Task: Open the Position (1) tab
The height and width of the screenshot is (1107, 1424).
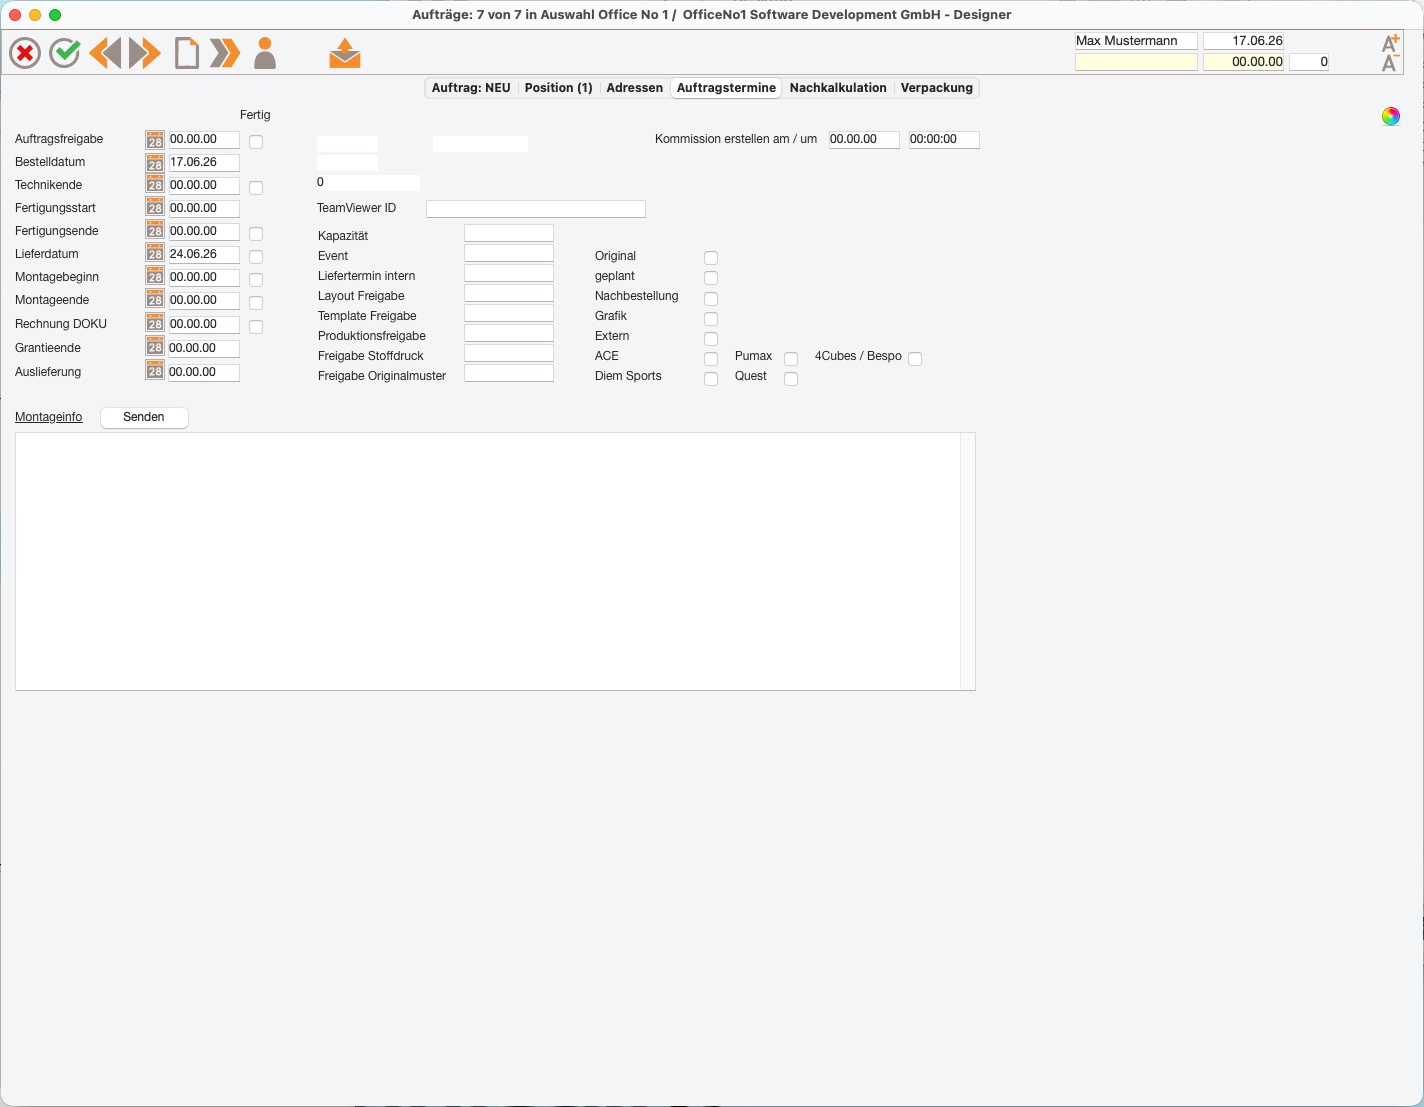Action: pos(558,88)
